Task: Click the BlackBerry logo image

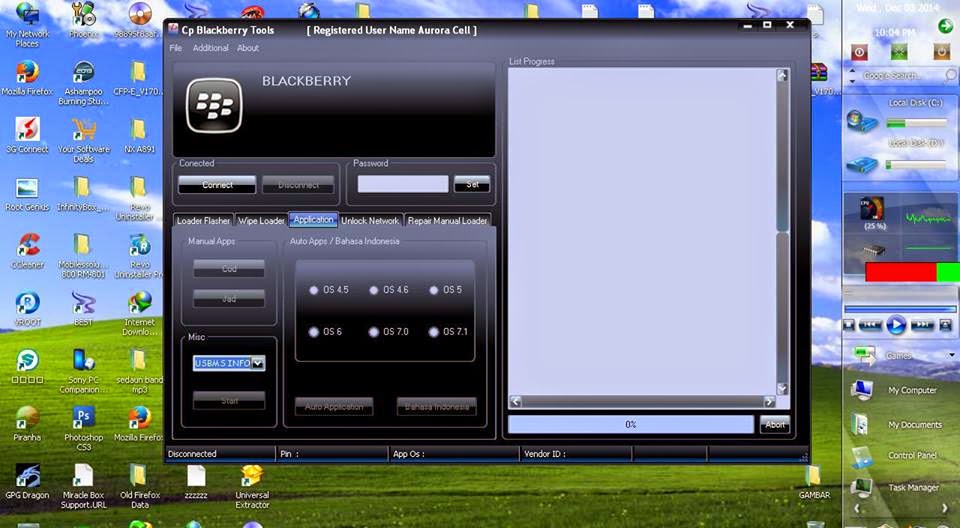Action: [214, 105]
